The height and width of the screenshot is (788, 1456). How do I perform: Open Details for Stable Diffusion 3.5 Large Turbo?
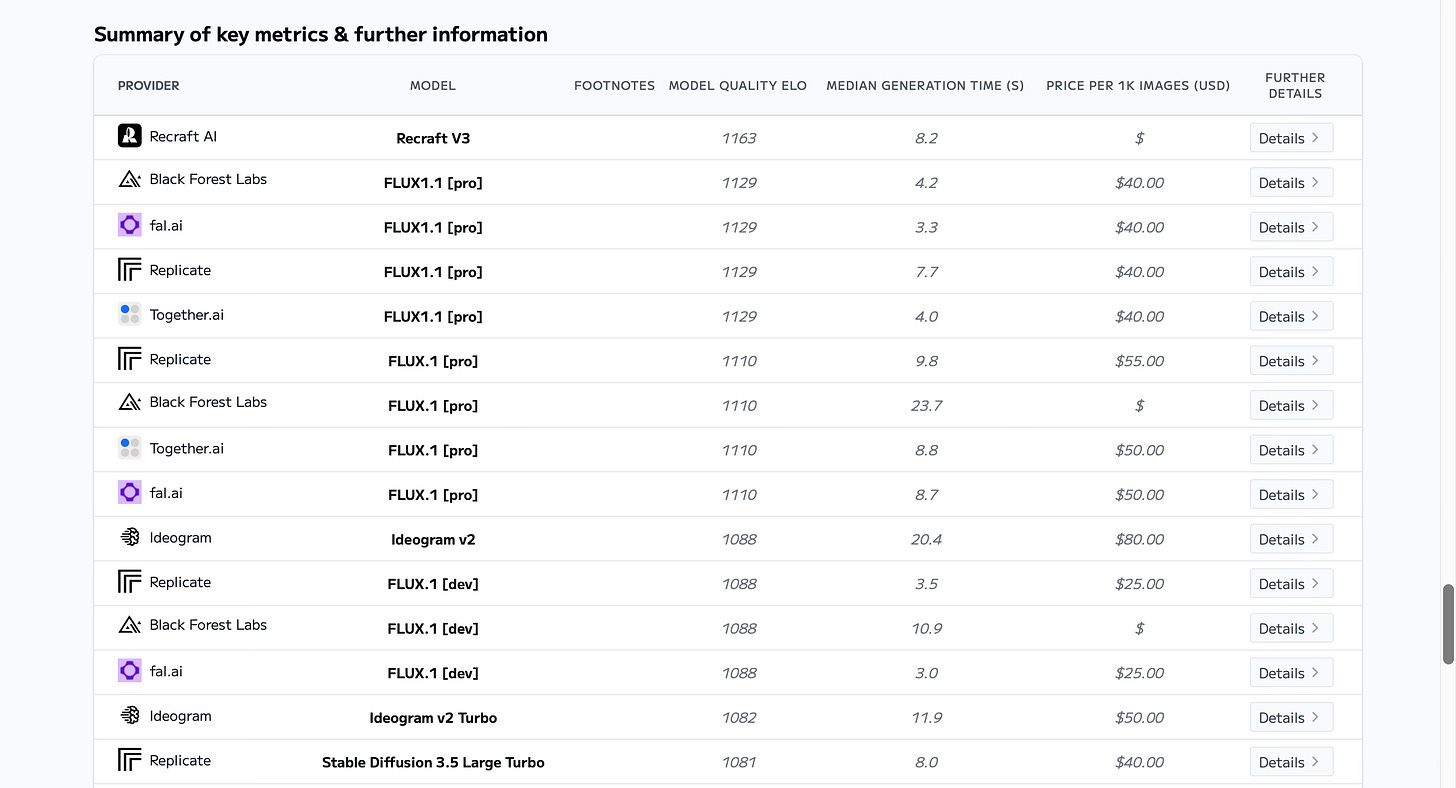[1291, 762]
